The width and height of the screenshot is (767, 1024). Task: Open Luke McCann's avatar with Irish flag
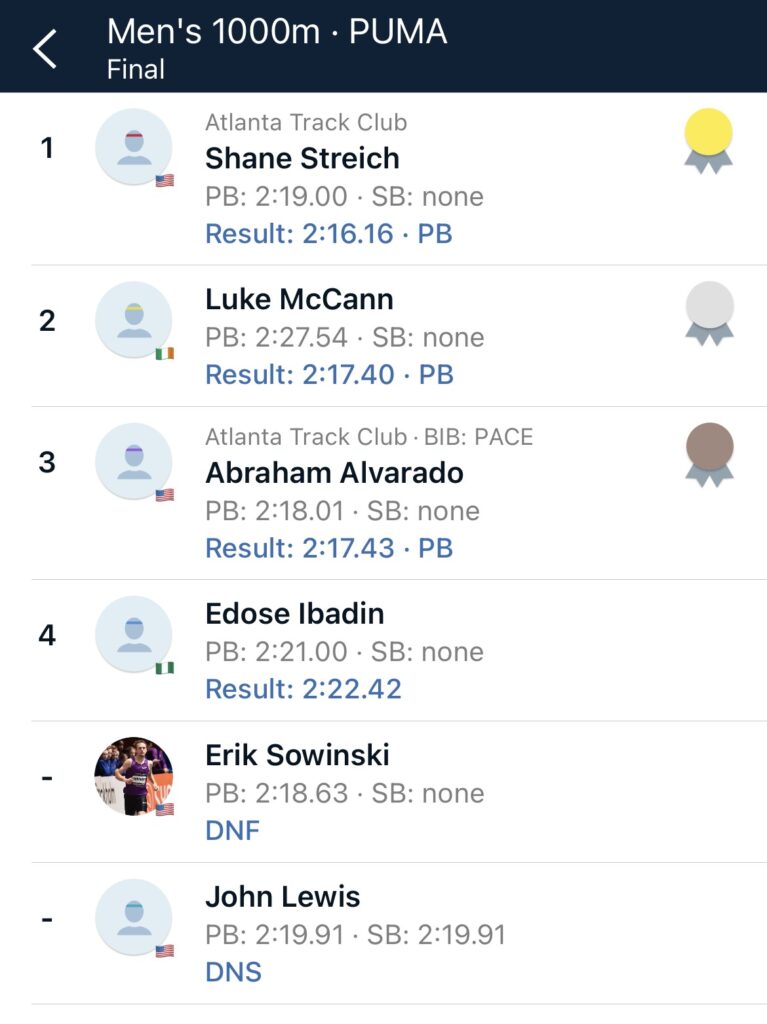[x=134, y=321]
